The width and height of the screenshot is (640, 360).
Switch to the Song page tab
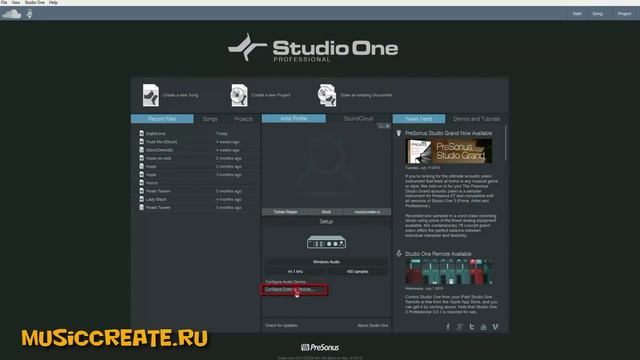(x=597, y=14)
